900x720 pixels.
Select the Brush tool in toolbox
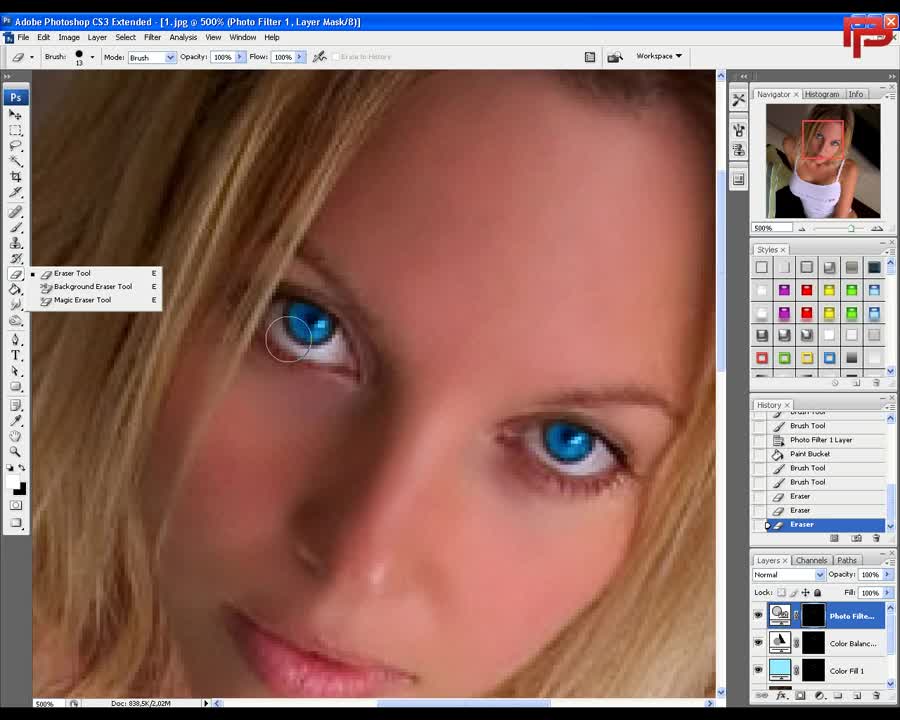[x=15, y=227]
